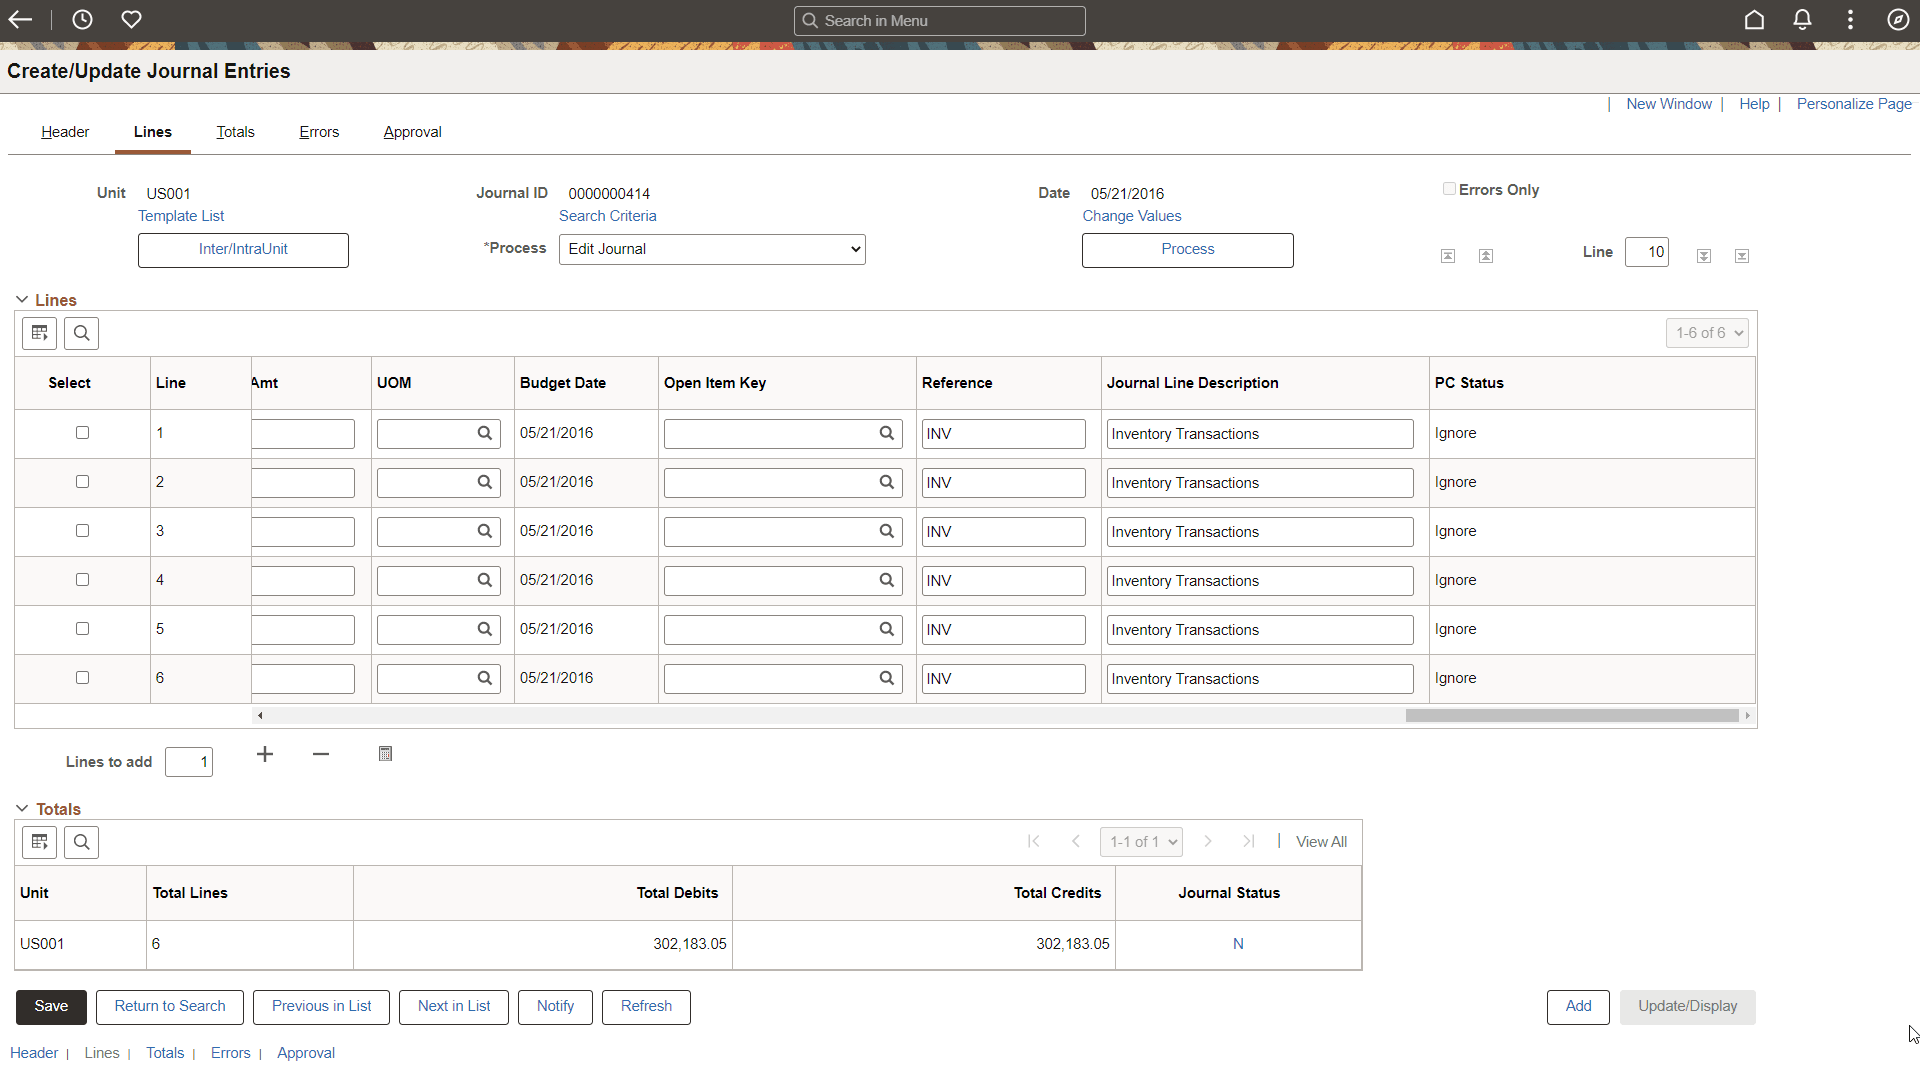Viewport: 1920px width, 1080px height.
Task: Open the Template List link
Action: (x=181, y=216)
